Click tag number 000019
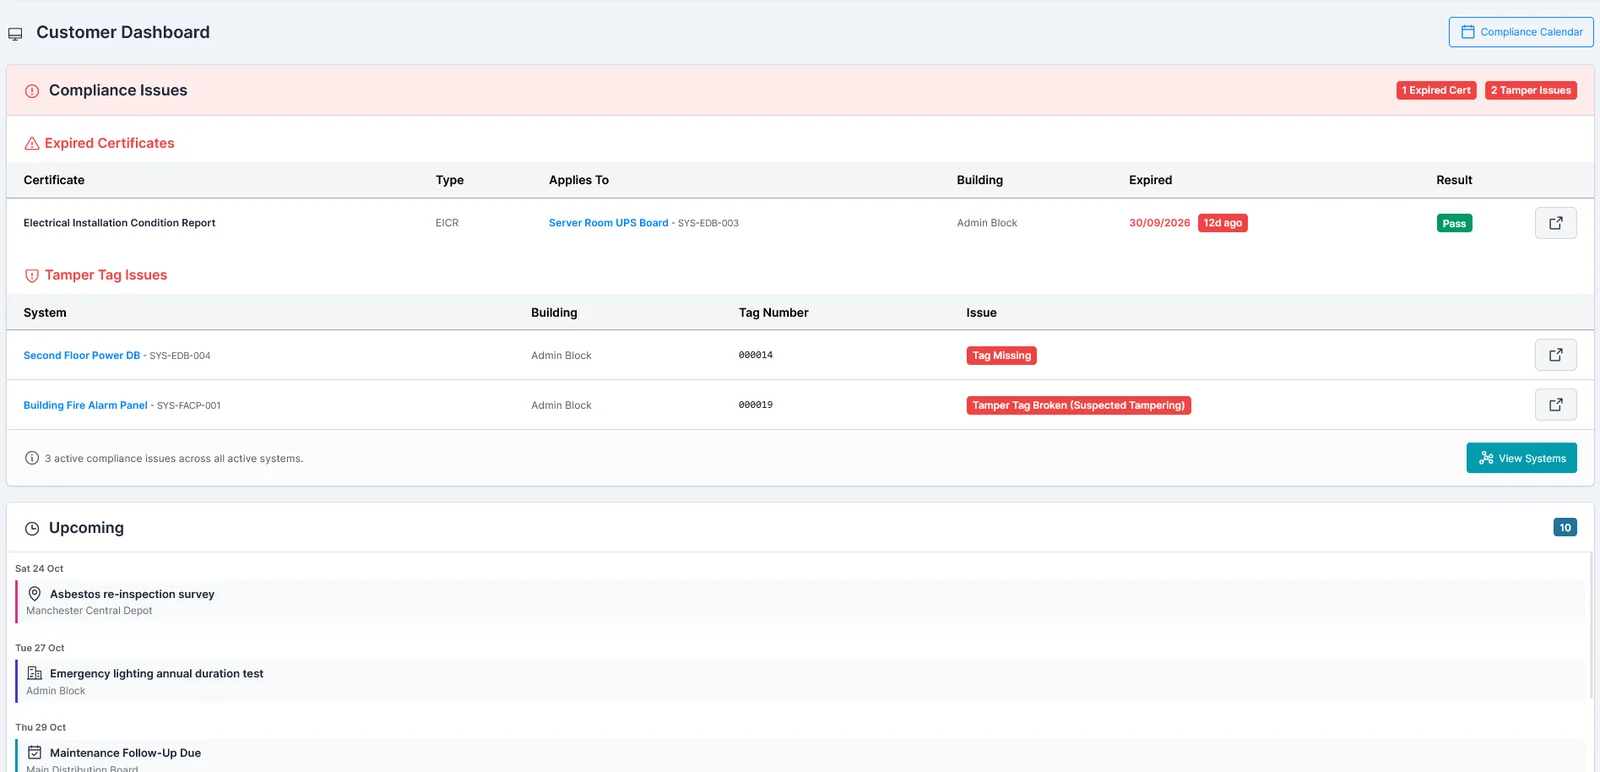Viewport: 1600px width, 772px height. (x=756, y=405)
